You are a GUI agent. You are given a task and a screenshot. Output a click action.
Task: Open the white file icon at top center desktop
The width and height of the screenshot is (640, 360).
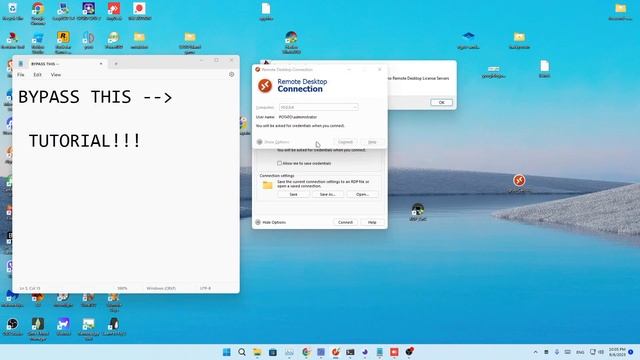[x=266, y=11]
